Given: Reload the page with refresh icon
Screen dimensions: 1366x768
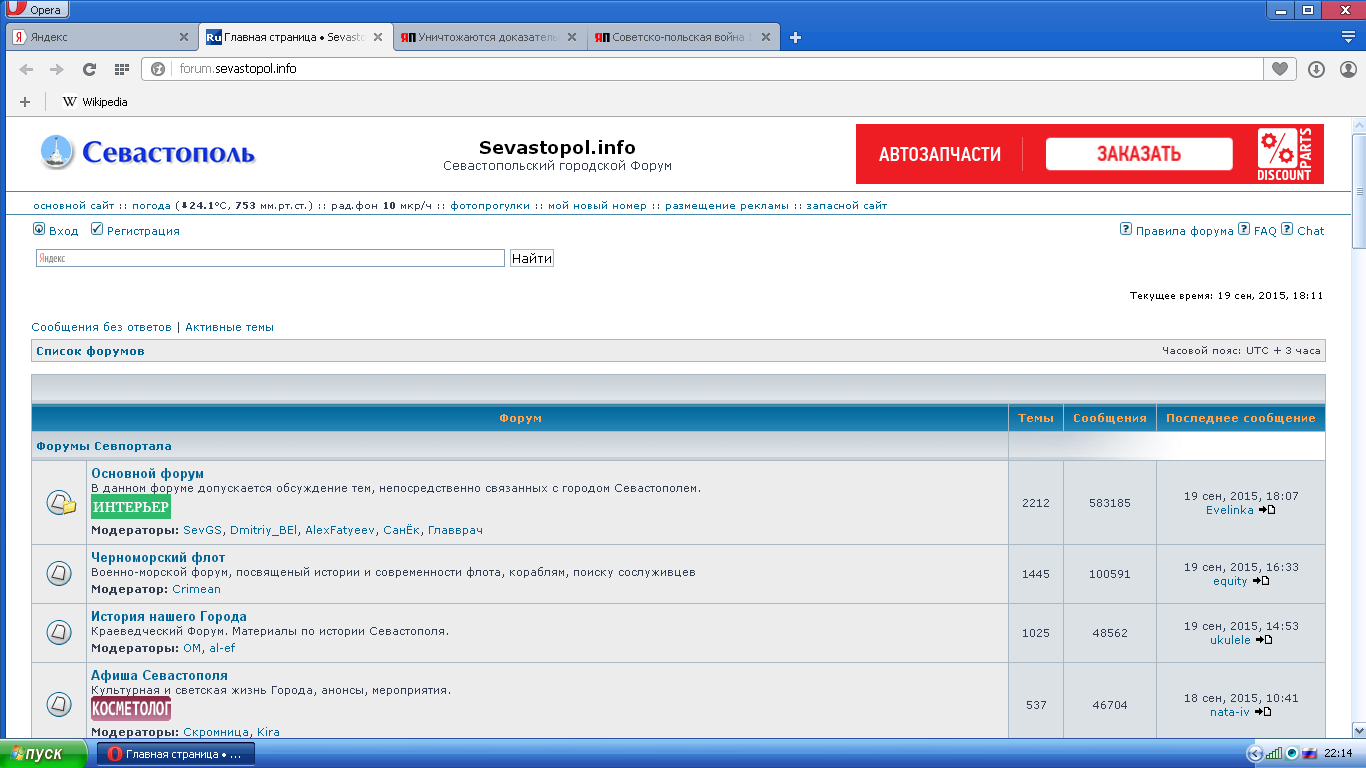Looking at the screenshot, I should 89,69.
